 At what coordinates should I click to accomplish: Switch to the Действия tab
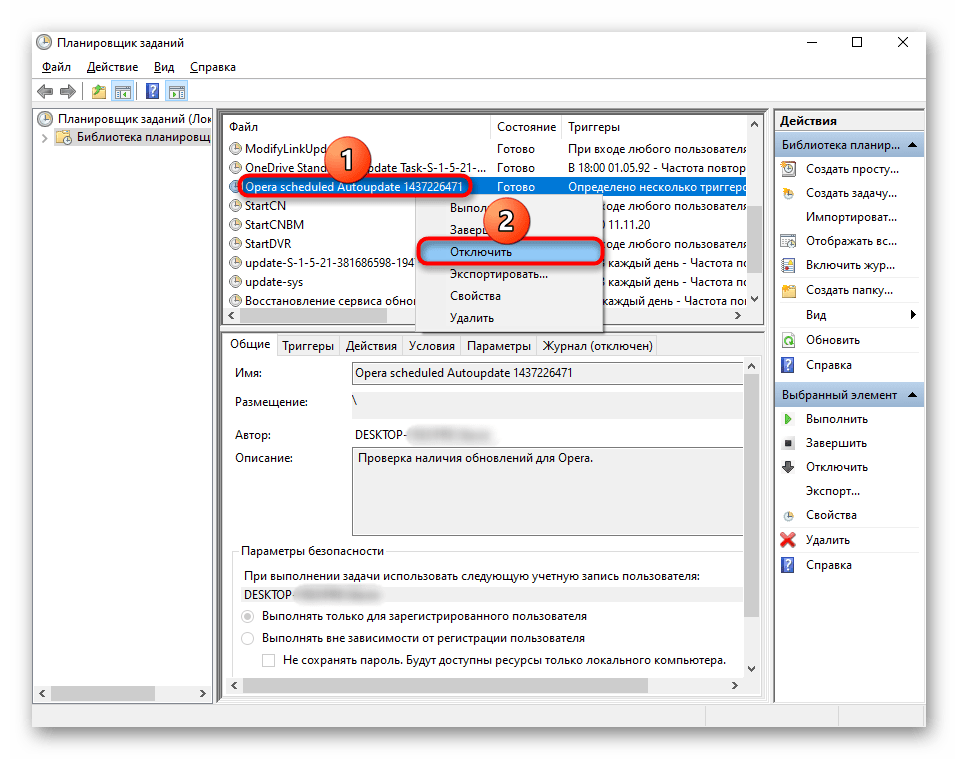pos(371,346)
